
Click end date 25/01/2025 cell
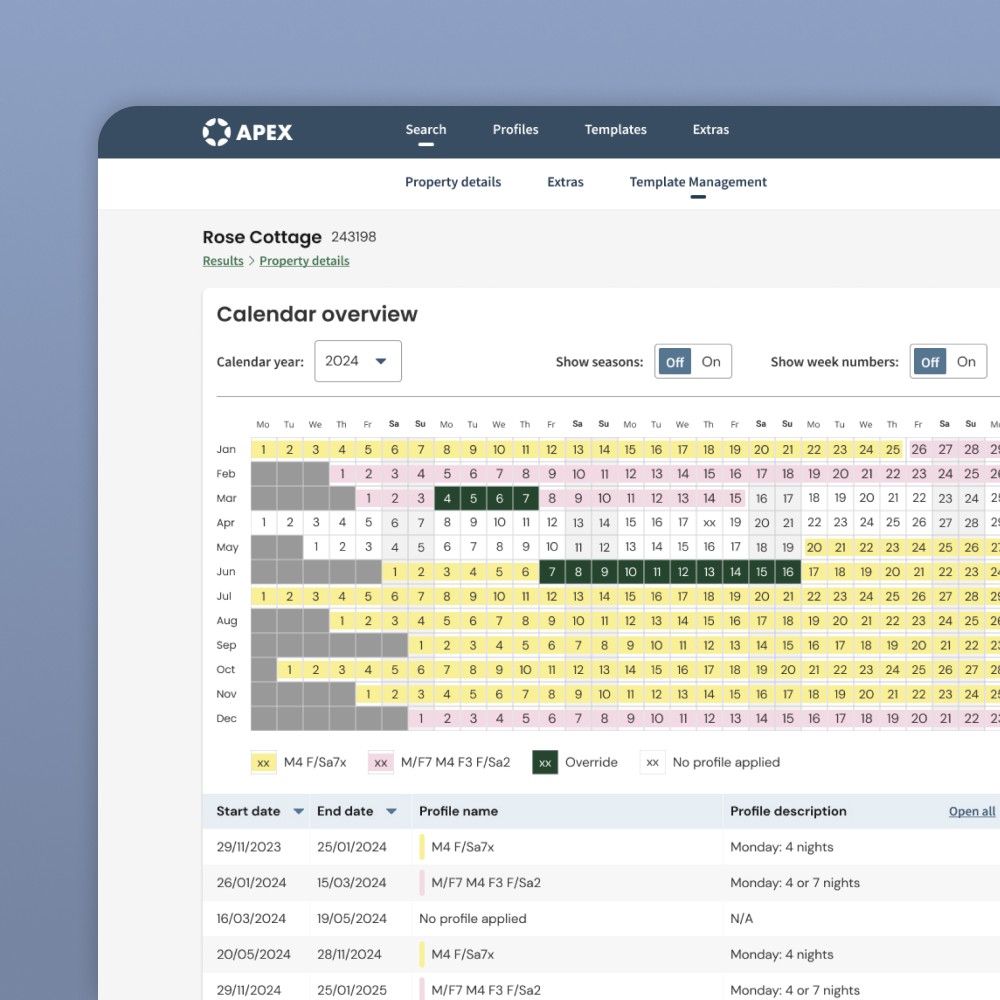pos(352,990)
